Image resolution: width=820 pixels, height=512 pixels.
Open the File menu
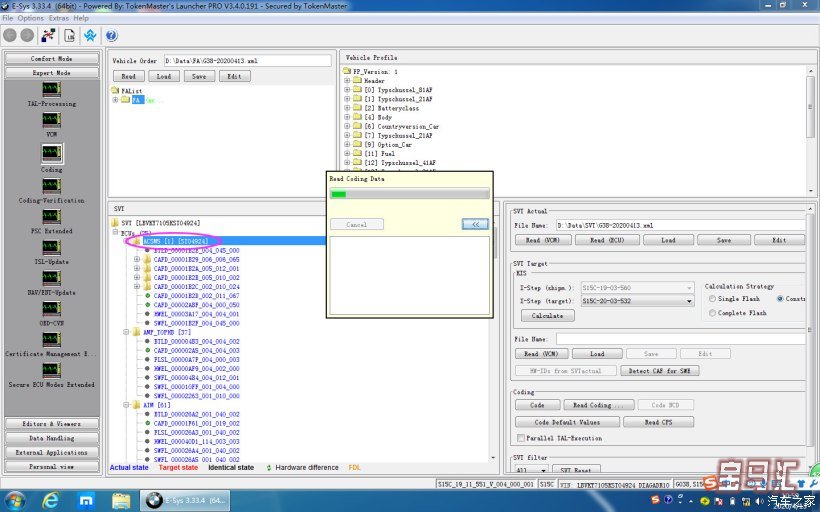coord(8,18)
